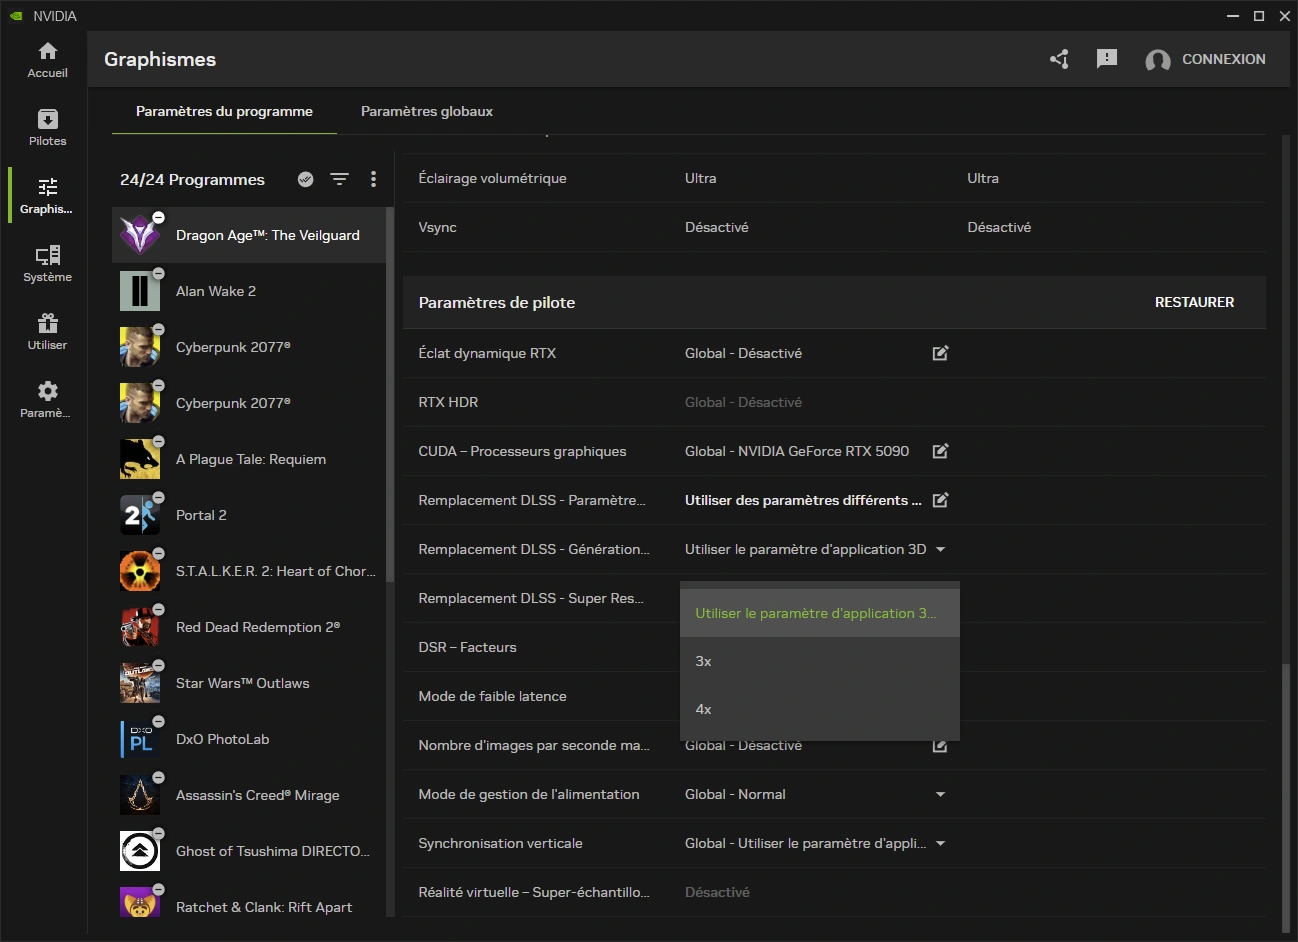Select S.T.A.L.K.E.R. 2 program entry

point(249,571)
